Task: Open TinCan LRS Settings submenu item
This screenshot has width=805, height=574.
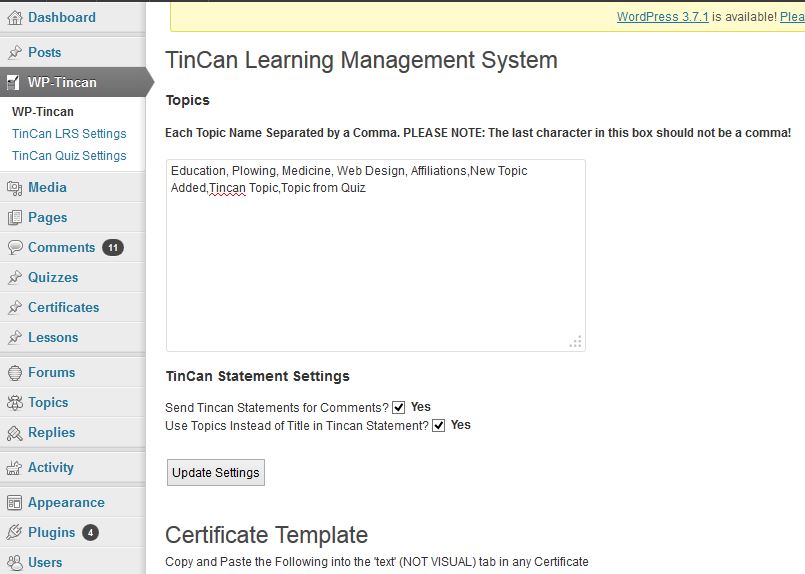Action: (x=69, y=133)
